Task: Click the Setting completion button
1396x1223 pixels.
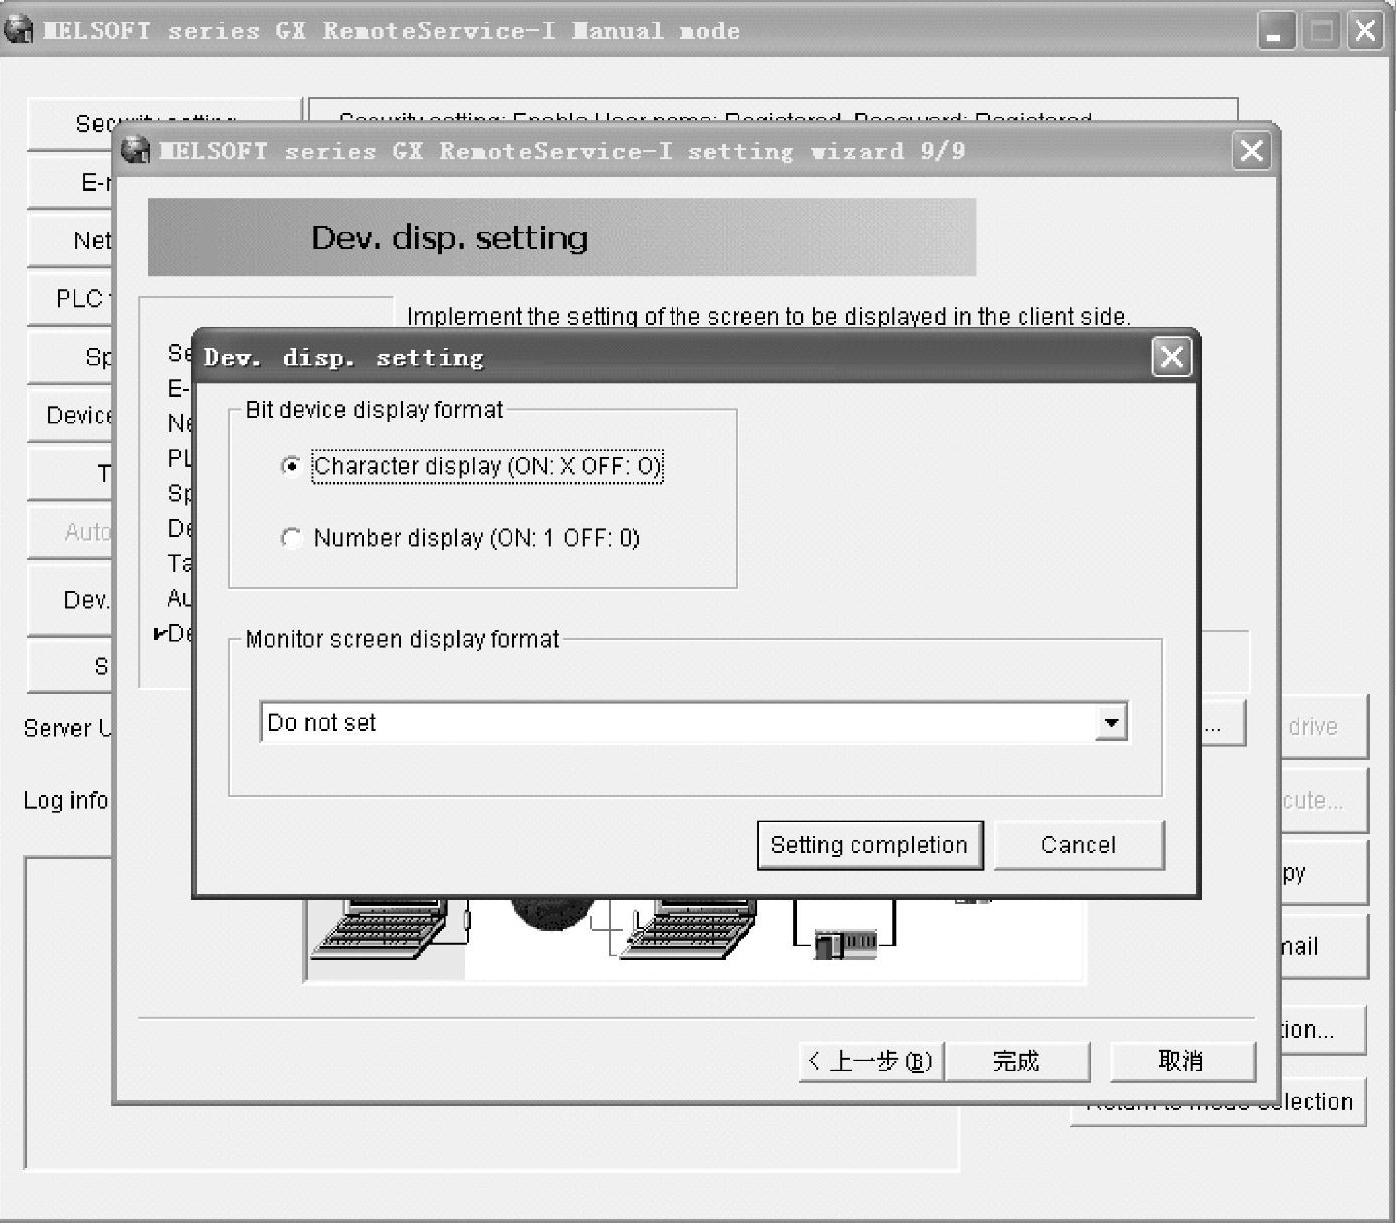Action: tap(869, 845)
